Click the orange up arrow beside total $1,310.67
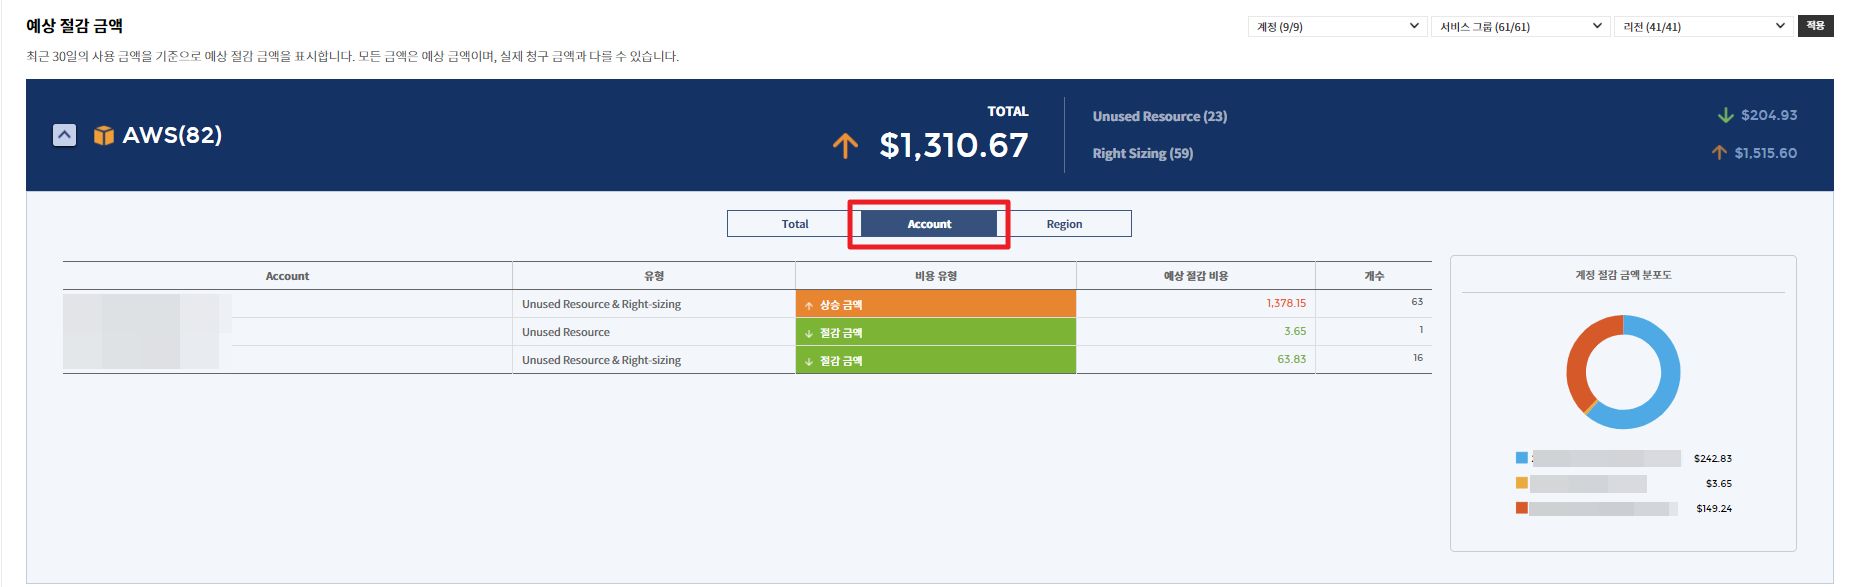1852x587 pixels. pos(845,146)
